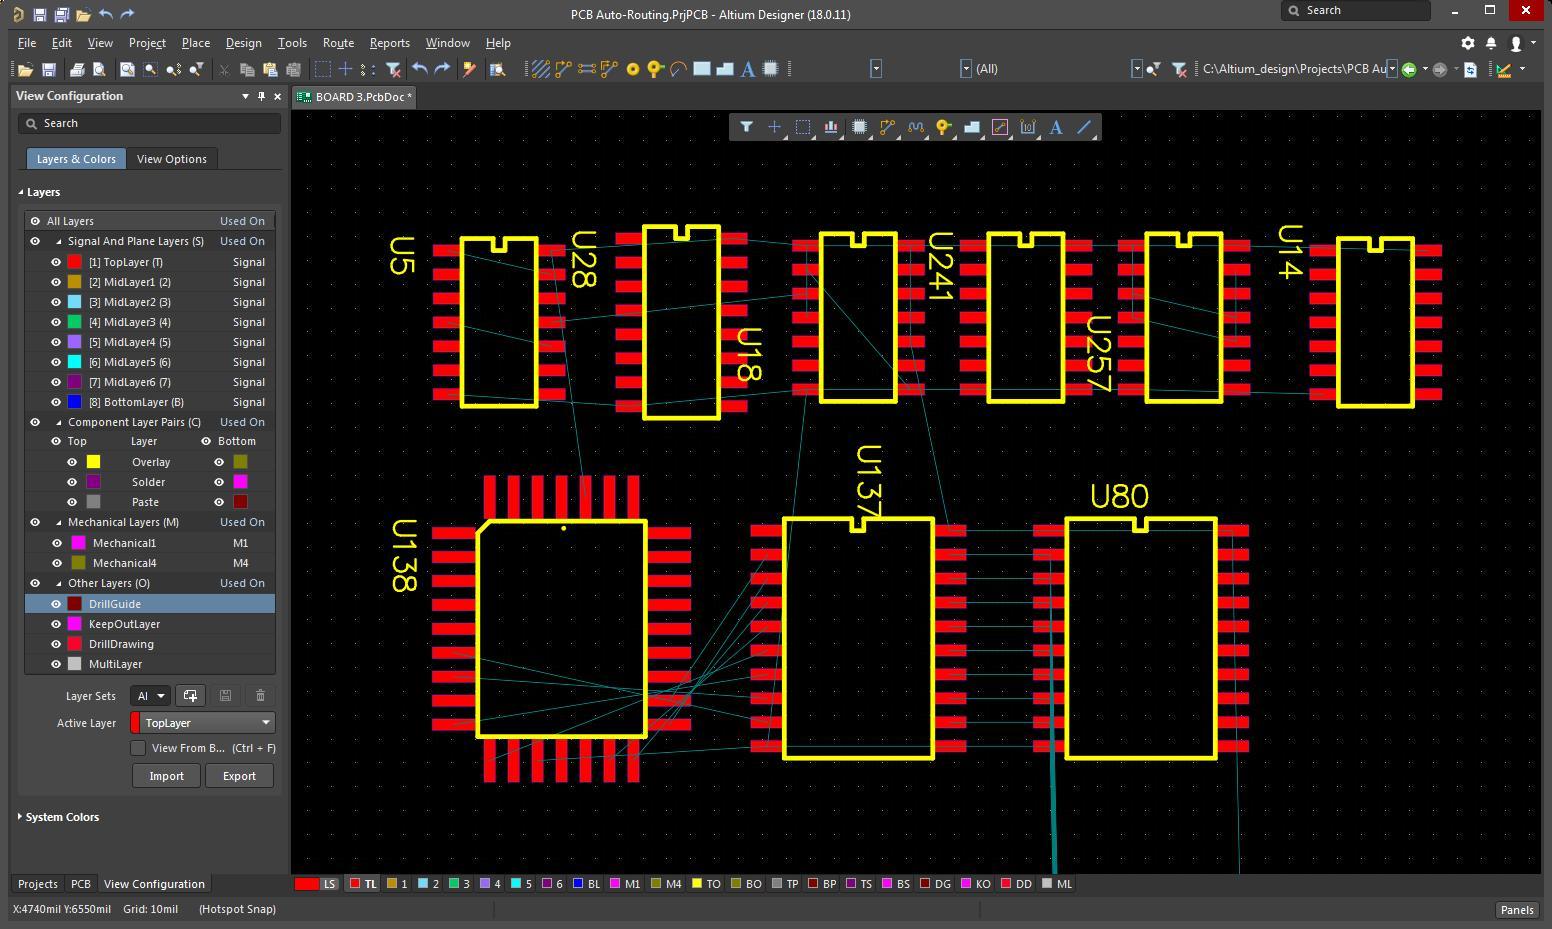The image size is (1552, 929).
Task: Expand the System Colors section
Action: tap(59, 817)
